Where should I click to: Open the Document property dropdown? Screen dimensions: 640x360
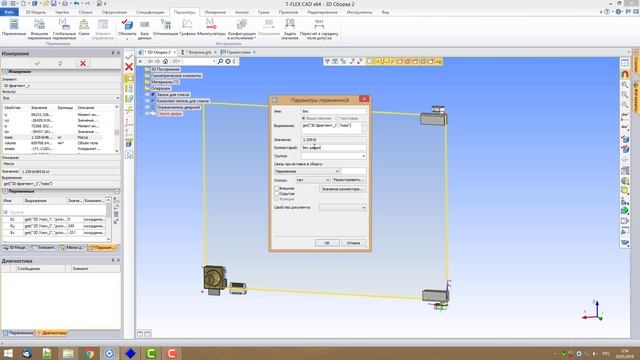point(342,208)
